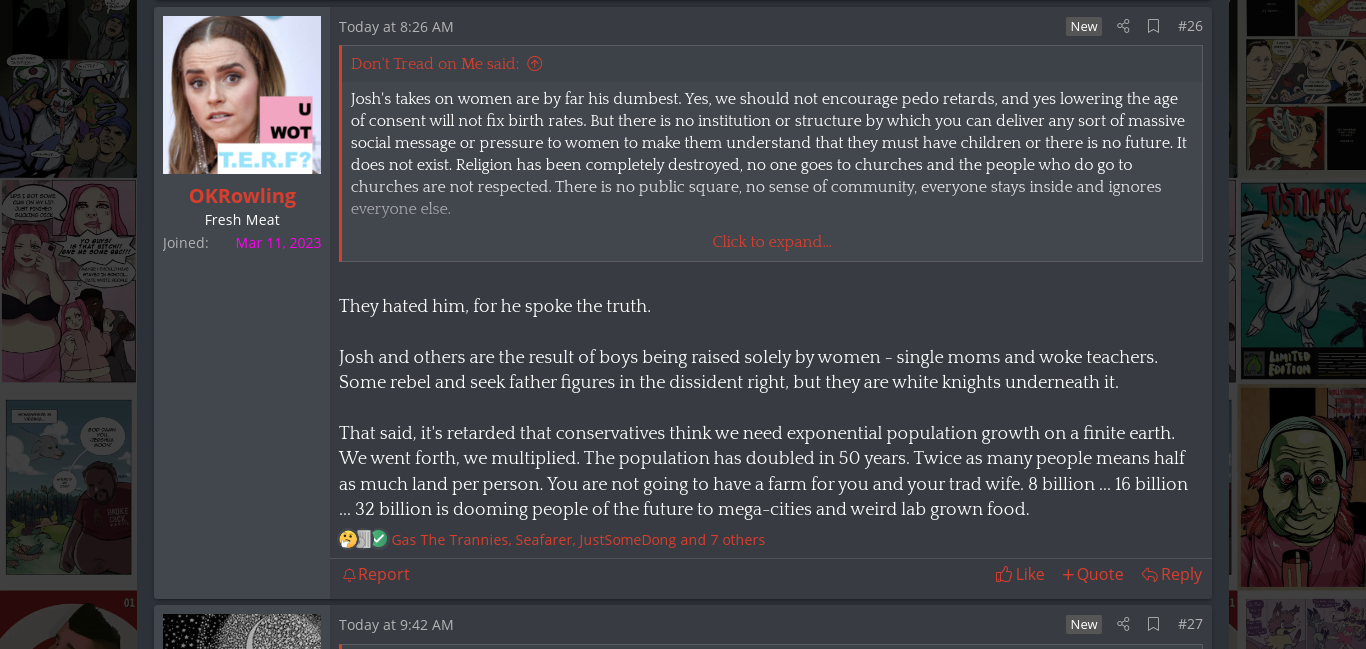This screenshot has width=1366, height=649.
Task: Bookmark post #26
Action: [x=1153, y=26]
